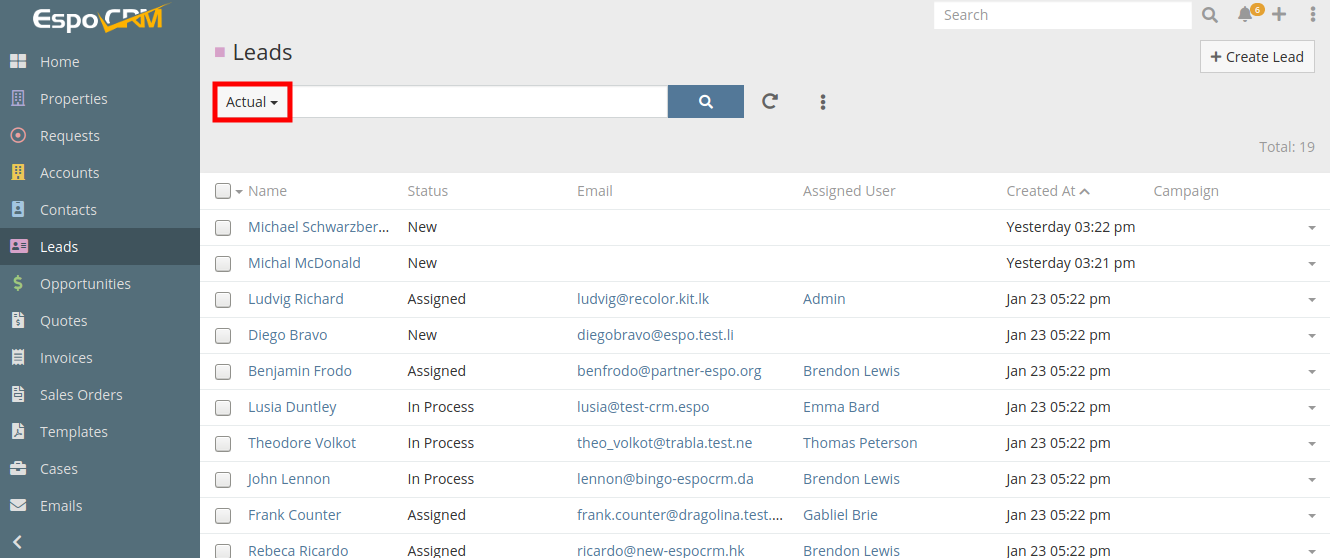Check the box for Ludvig Richard
1330x558 pixels.
click(223, 299)
